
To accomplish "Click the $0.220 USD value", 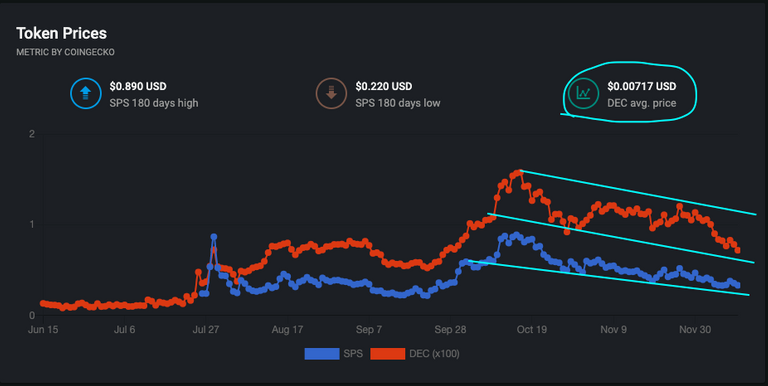I will [384, 86].
